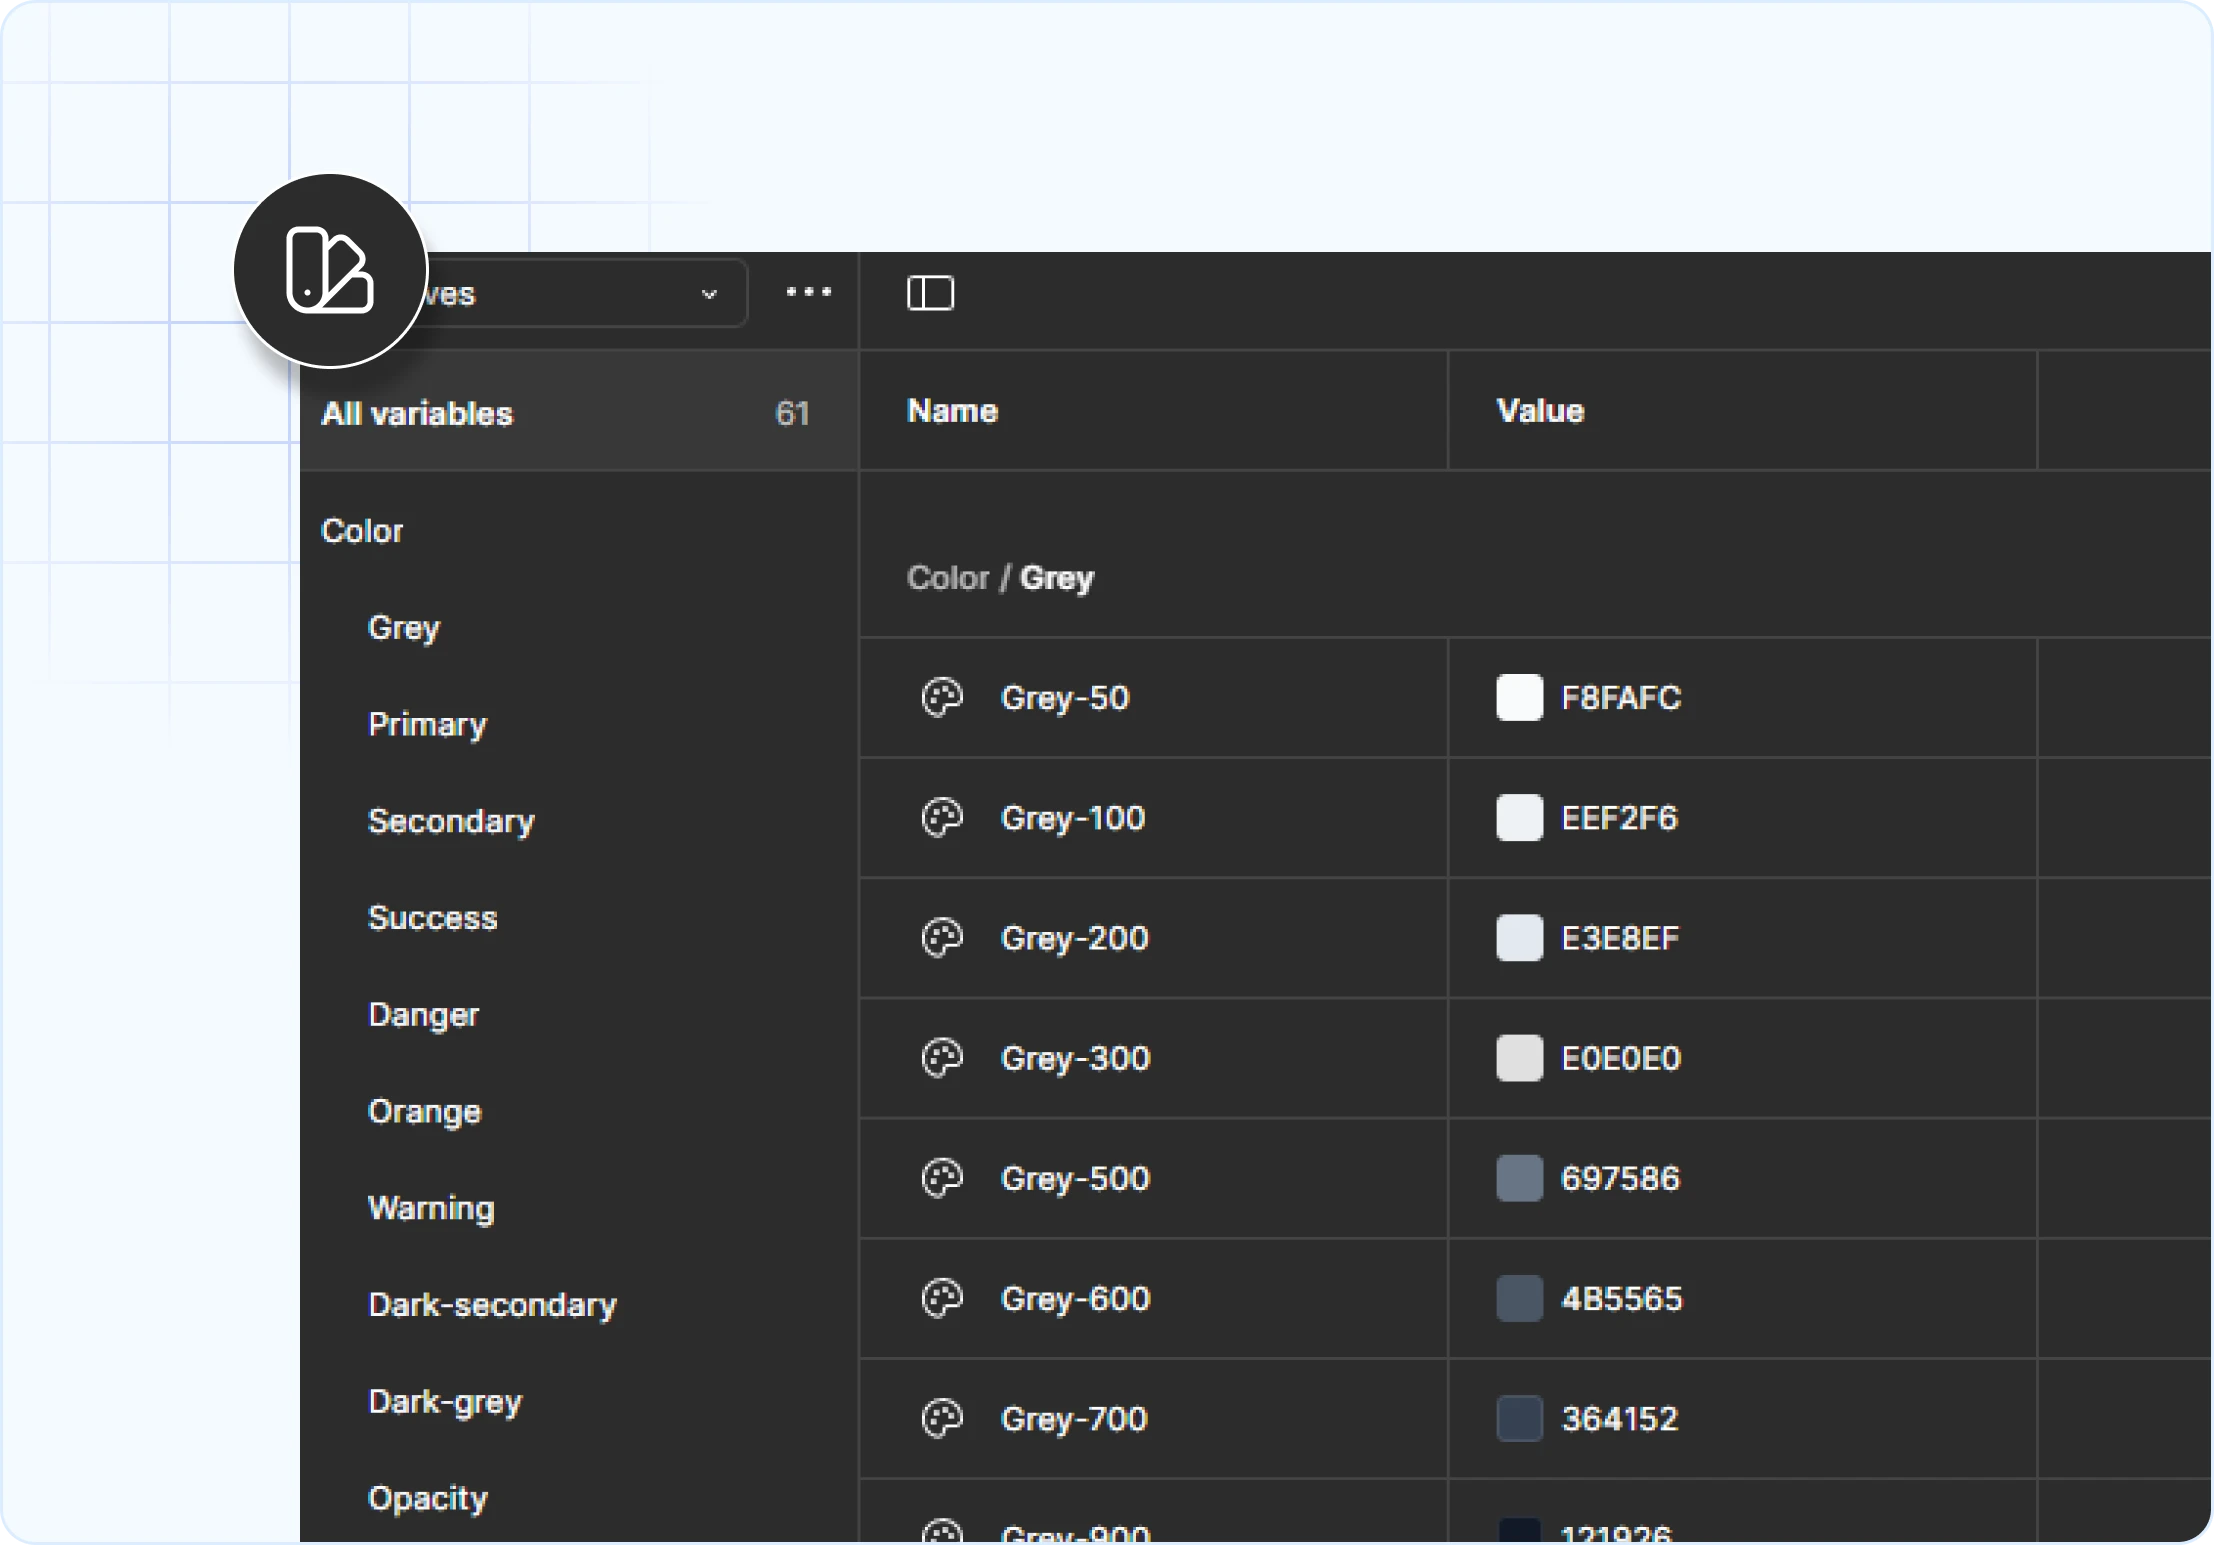
Task: Open the Dark-secondary group
Action: coord(492,1305)
